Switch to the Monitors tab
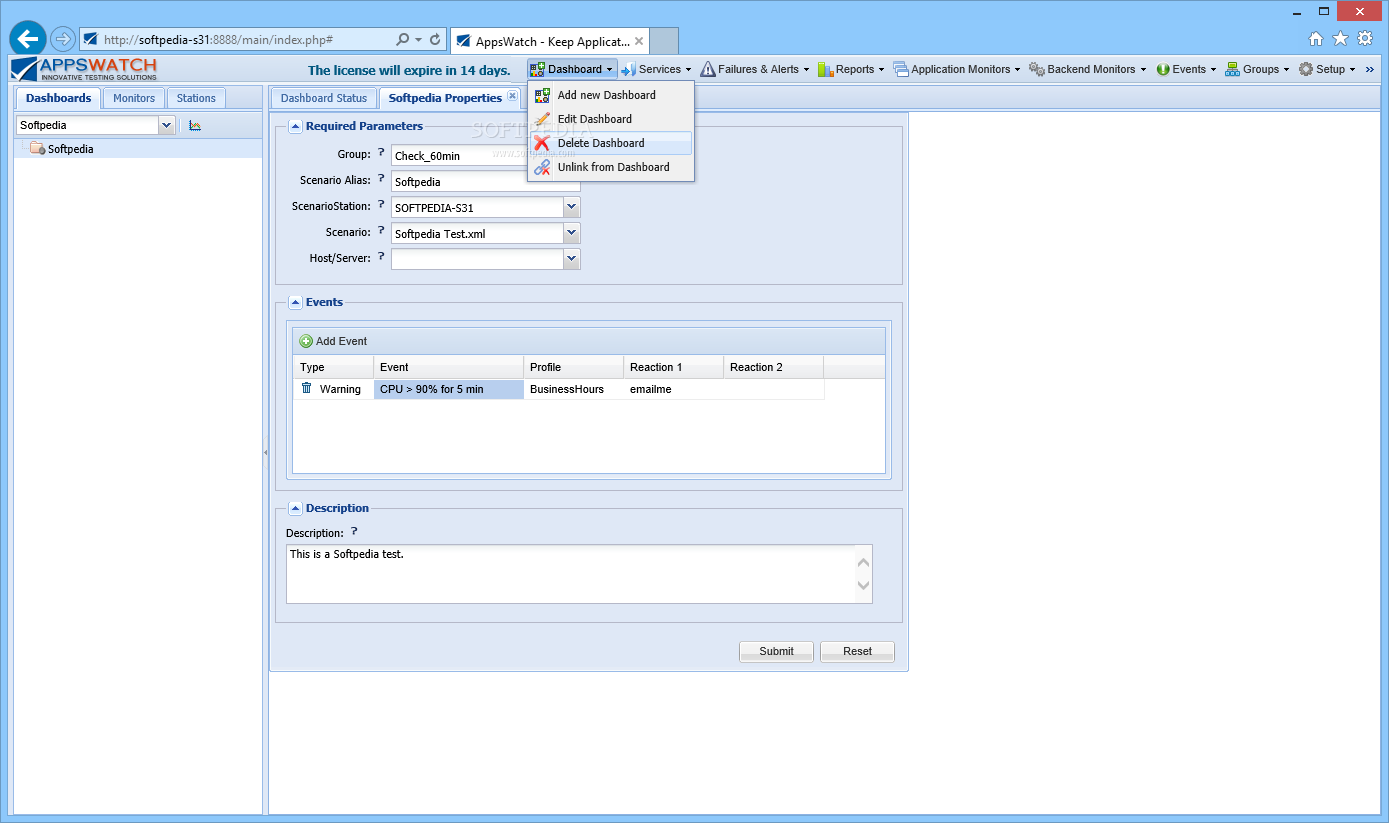The width and height of the screenshot is (1389, 823). (134, 98)
